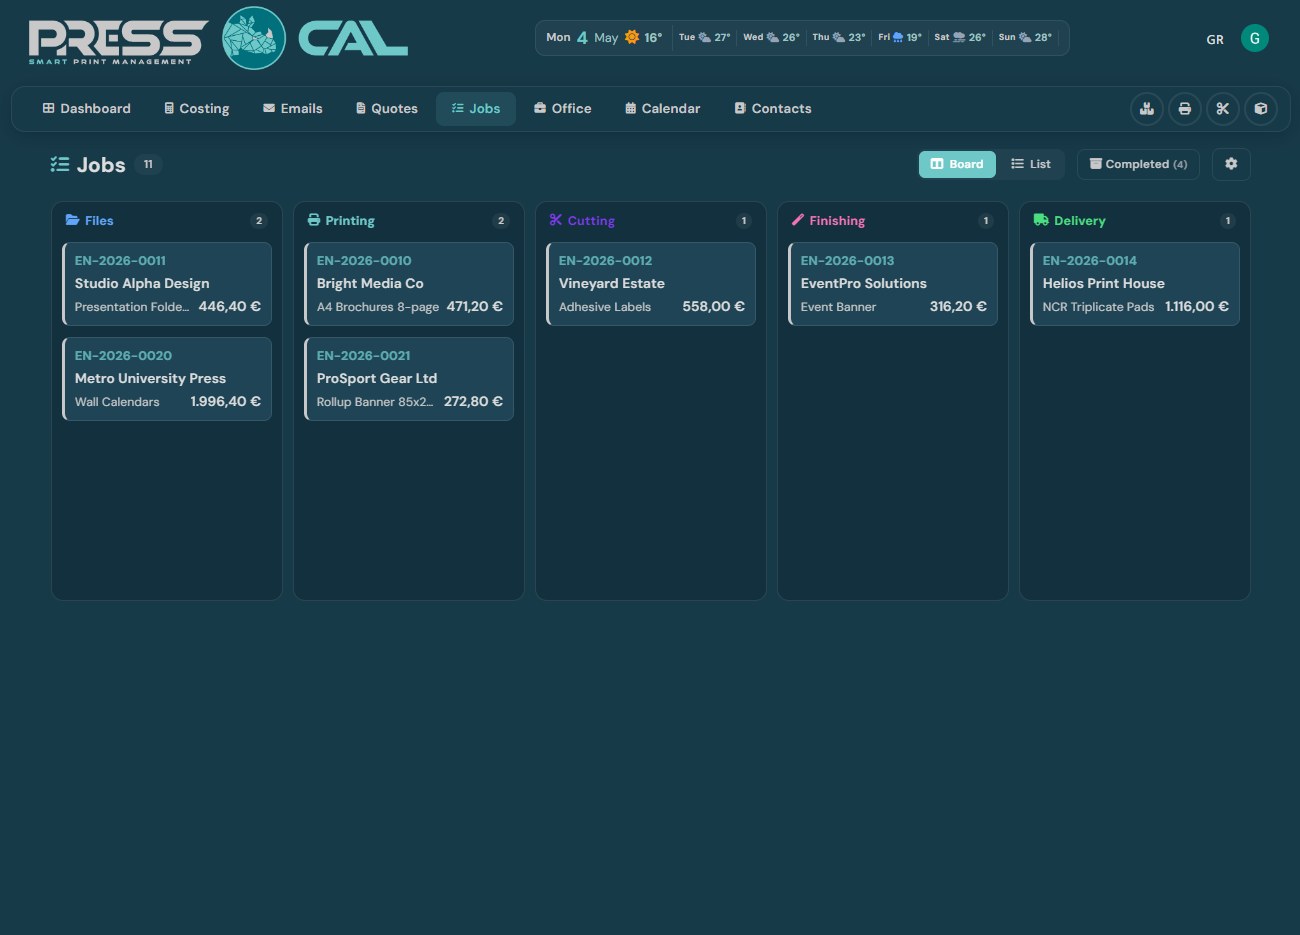Click Tue 27° forecast
The image size is (1300, 935).
click(705, 37)
